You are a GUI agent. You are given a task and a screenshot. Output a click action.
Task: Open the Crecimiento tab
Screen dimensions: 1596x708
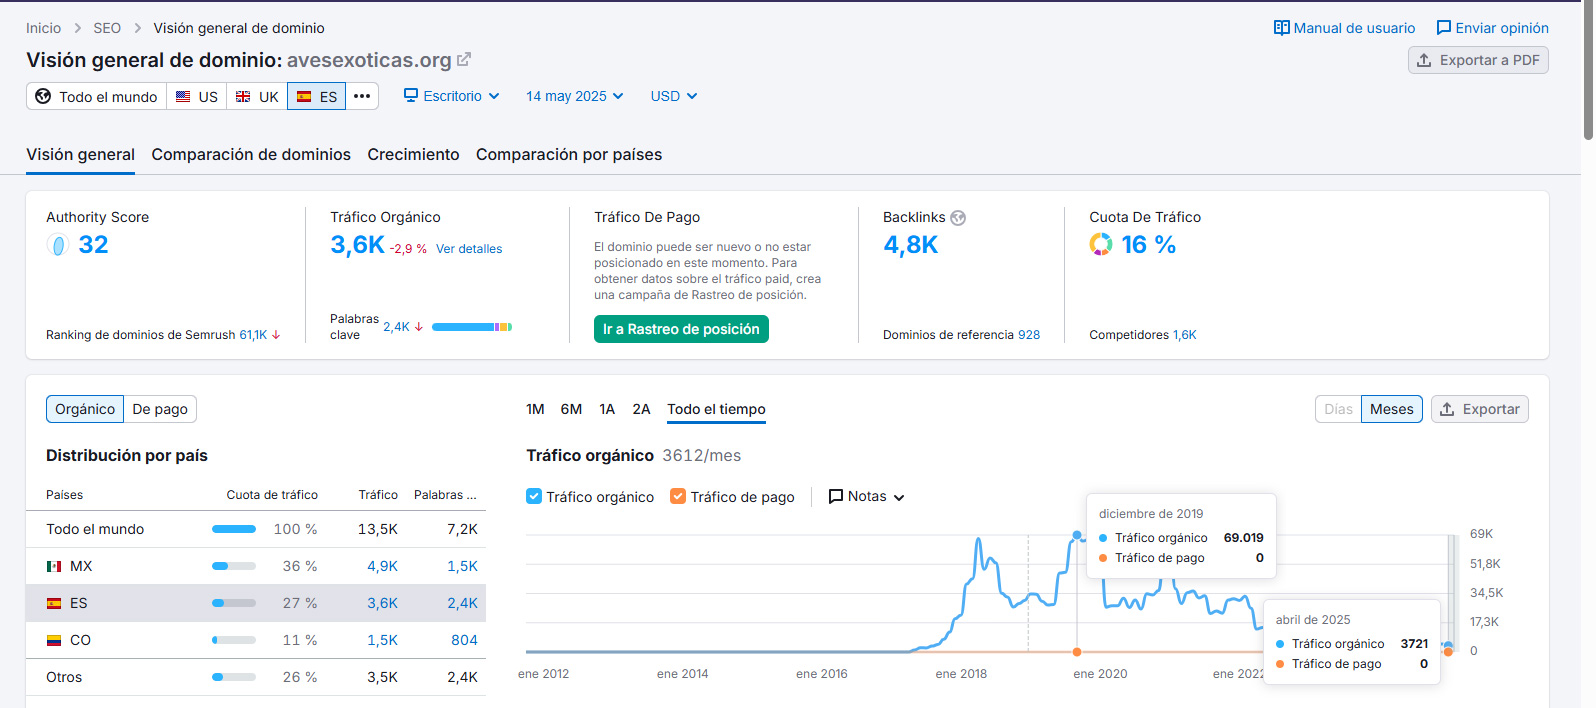(413, 154)
